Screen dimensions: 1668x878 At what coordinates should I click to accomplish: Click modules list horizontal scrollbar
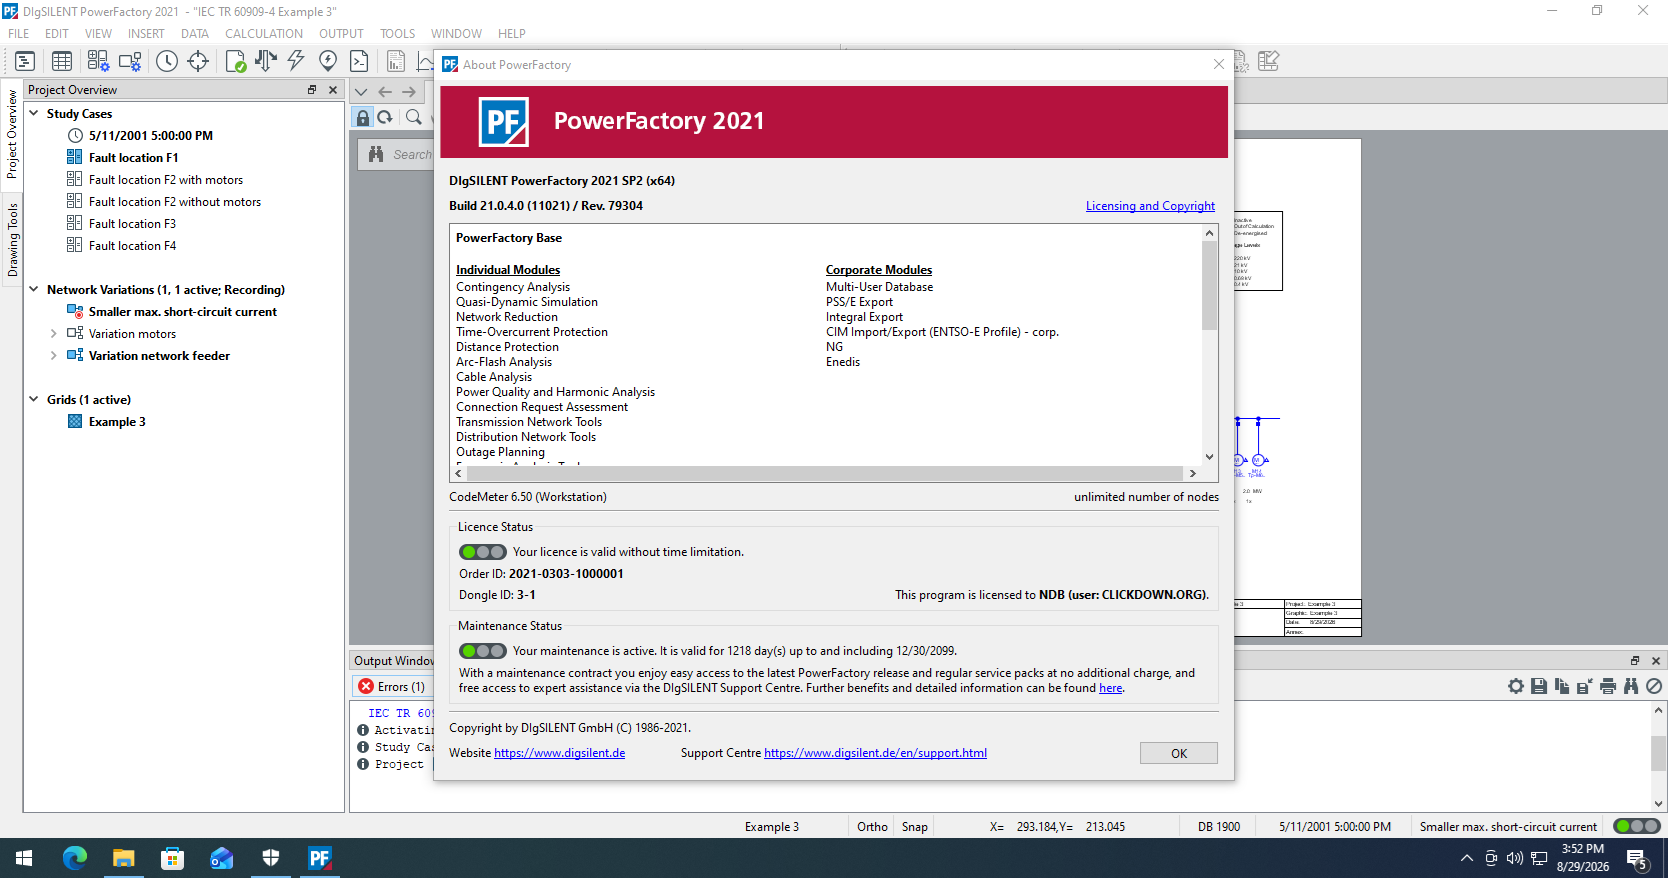[825, 473]
